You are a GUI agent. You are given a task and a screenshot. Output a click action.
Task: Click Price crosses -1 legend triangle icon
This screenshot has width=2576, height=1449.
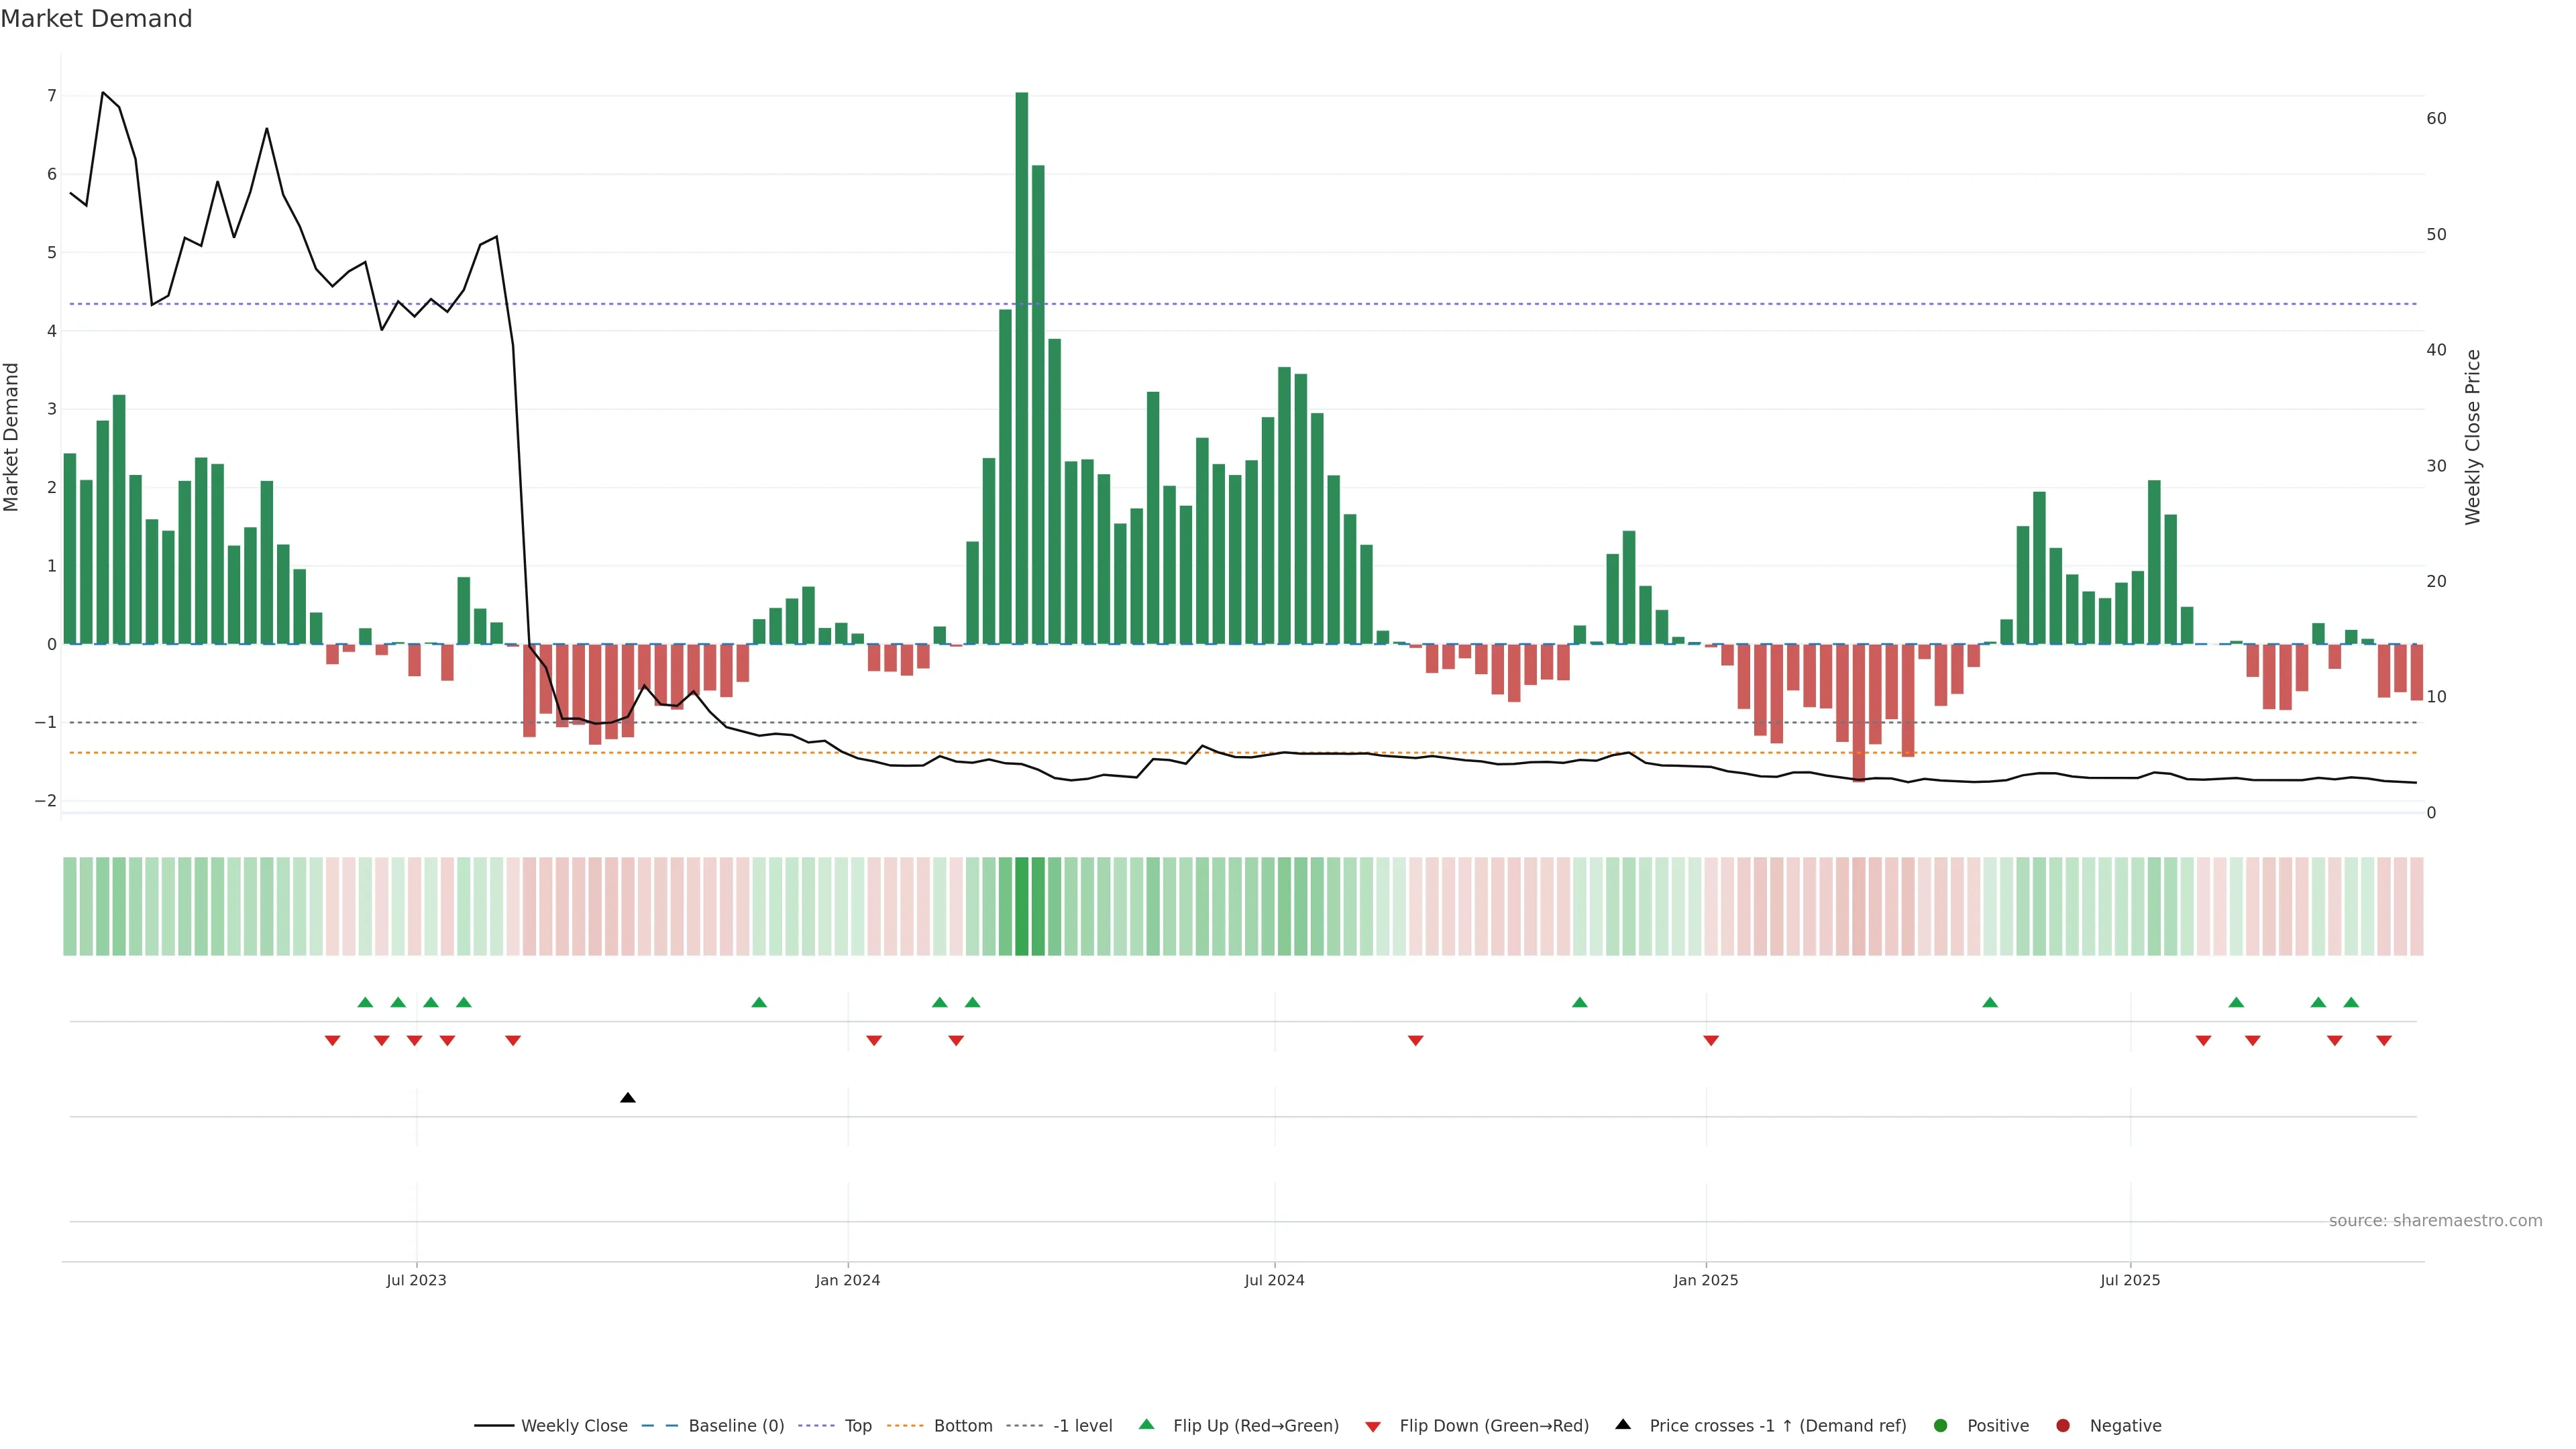(1622, 1424)
